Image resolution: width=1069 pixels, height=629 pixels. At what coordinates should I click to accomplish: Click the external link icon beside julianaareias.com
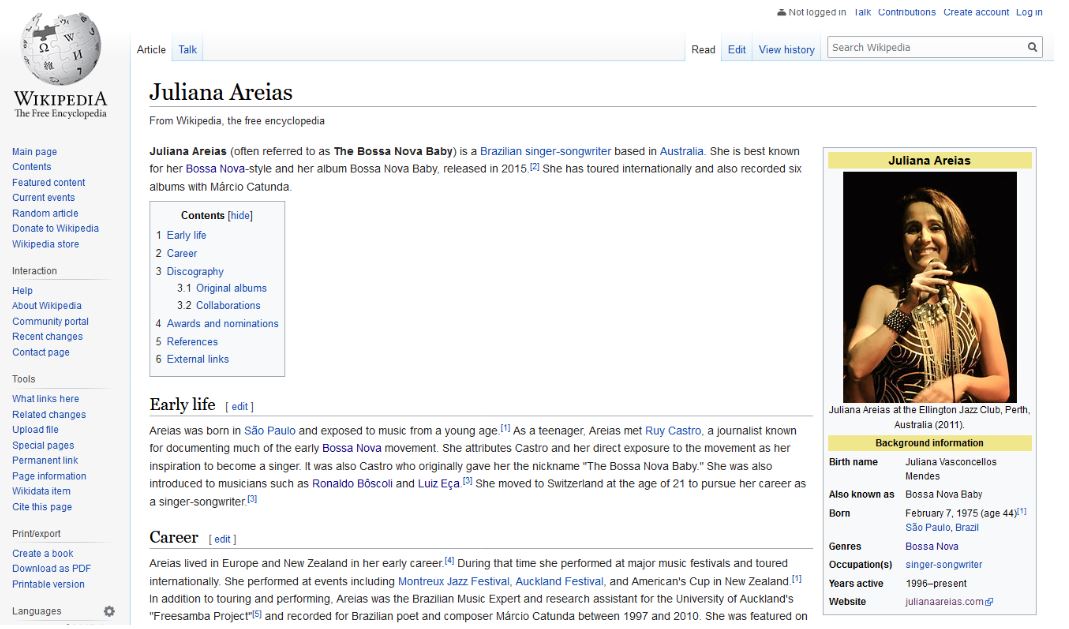(x=990, y=602)
